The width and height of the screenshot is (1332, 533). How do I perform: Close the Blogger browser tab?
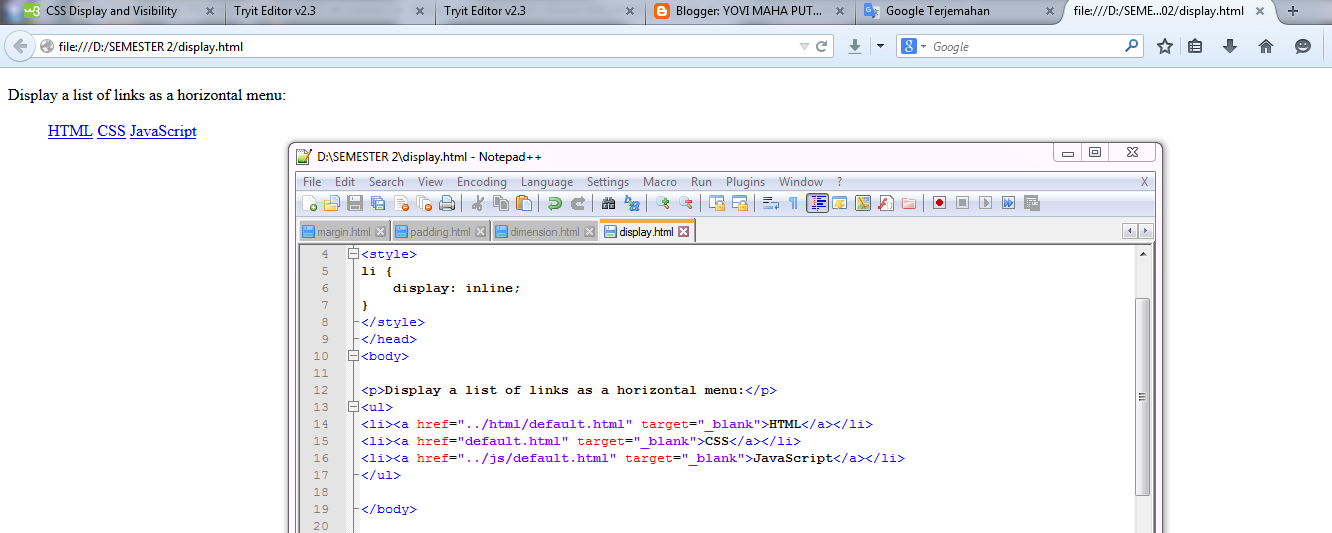click(x=838, y=12)
